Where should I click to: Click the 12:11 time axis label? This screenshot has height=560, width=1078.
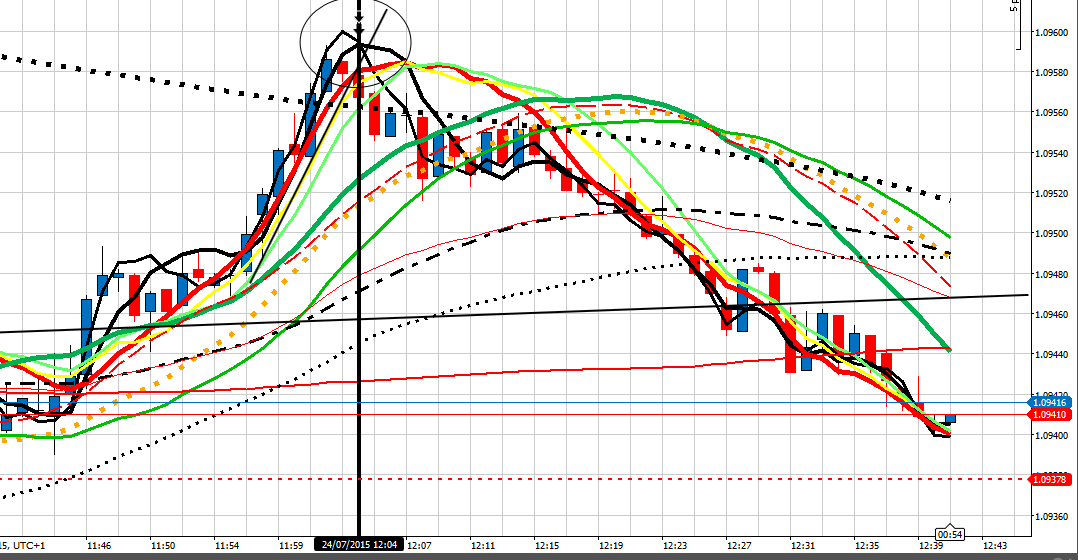(483, 546)
